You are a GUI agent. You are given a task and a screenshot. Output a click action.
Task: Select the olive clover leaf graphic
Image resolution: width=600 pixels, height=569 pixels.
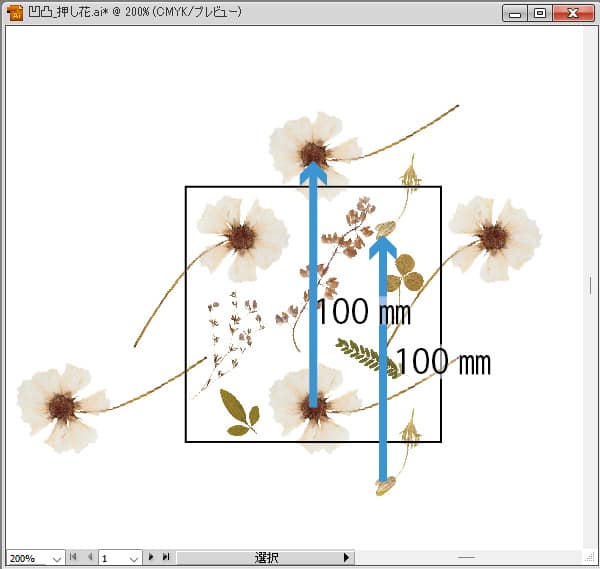pyautogui.click(x=406, y=270)
